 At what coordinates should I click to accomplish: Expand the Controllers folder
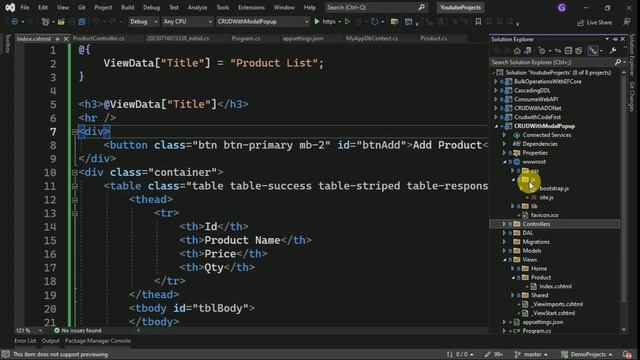(504, 224)
